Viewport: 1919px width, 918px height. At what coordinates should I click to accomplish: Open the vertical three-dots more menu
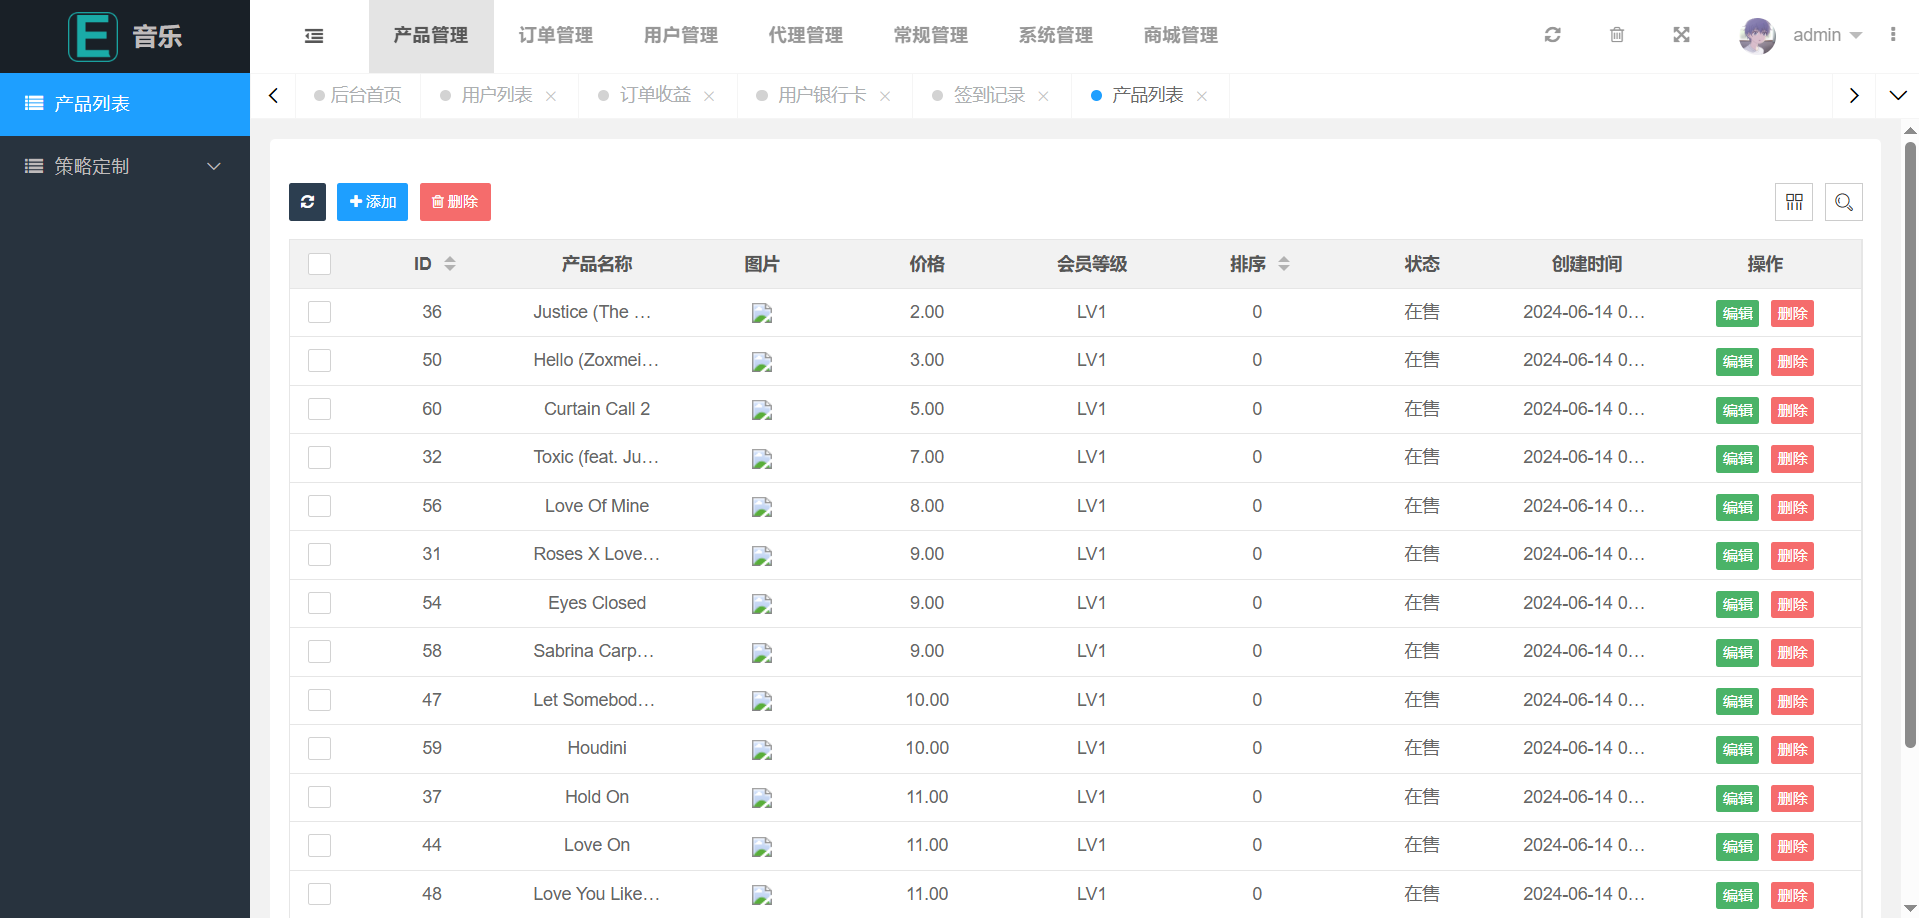click(1892, 35)
